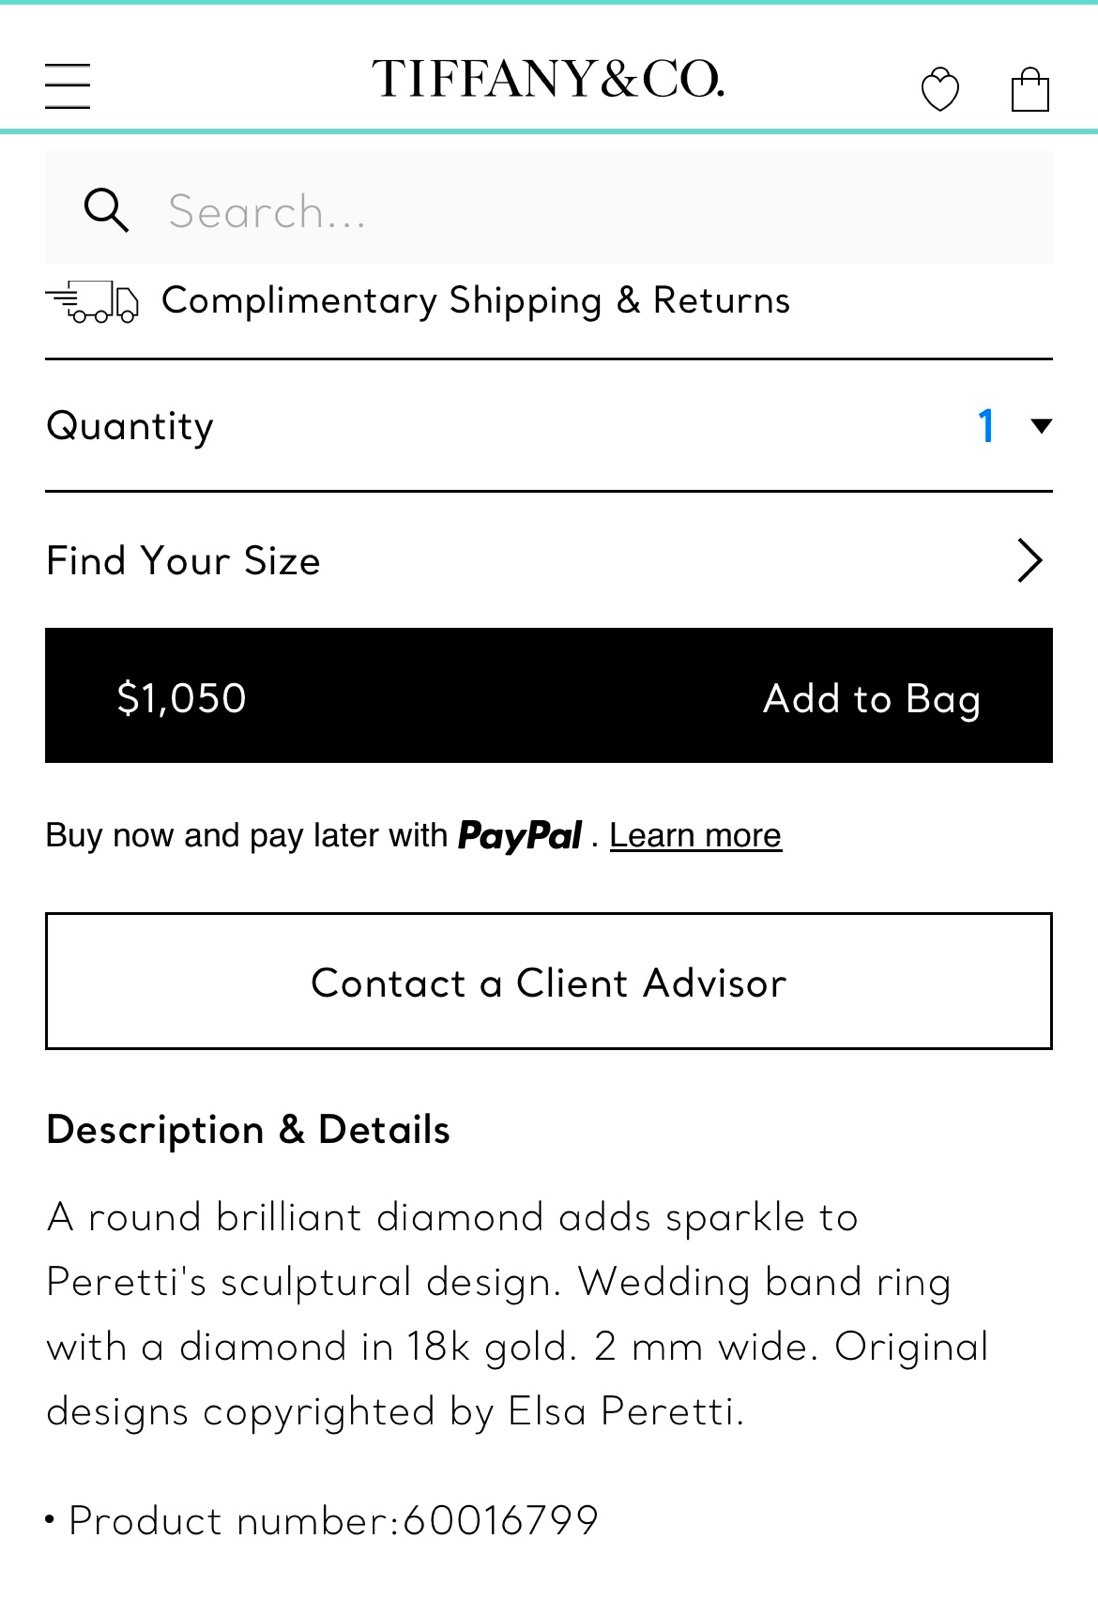This screenshot has height=1600, width=1098.
Task: Click Complimentary Shipping & Returns text
Action: click(x=476, y=301)
